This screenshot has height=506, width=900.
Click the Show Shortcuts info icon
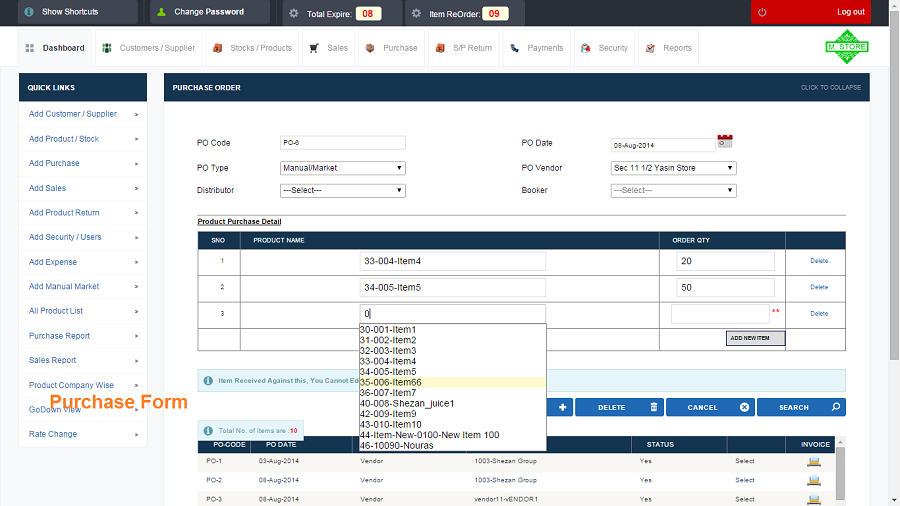pyautogui.click(x=29, y=11)
